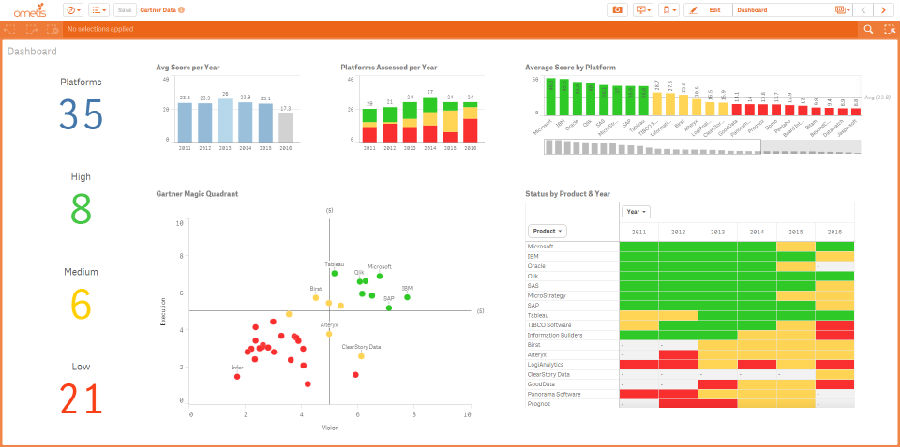Open the stories dropdown
This screenshot has height=447, width=900.
pos(643,10)
